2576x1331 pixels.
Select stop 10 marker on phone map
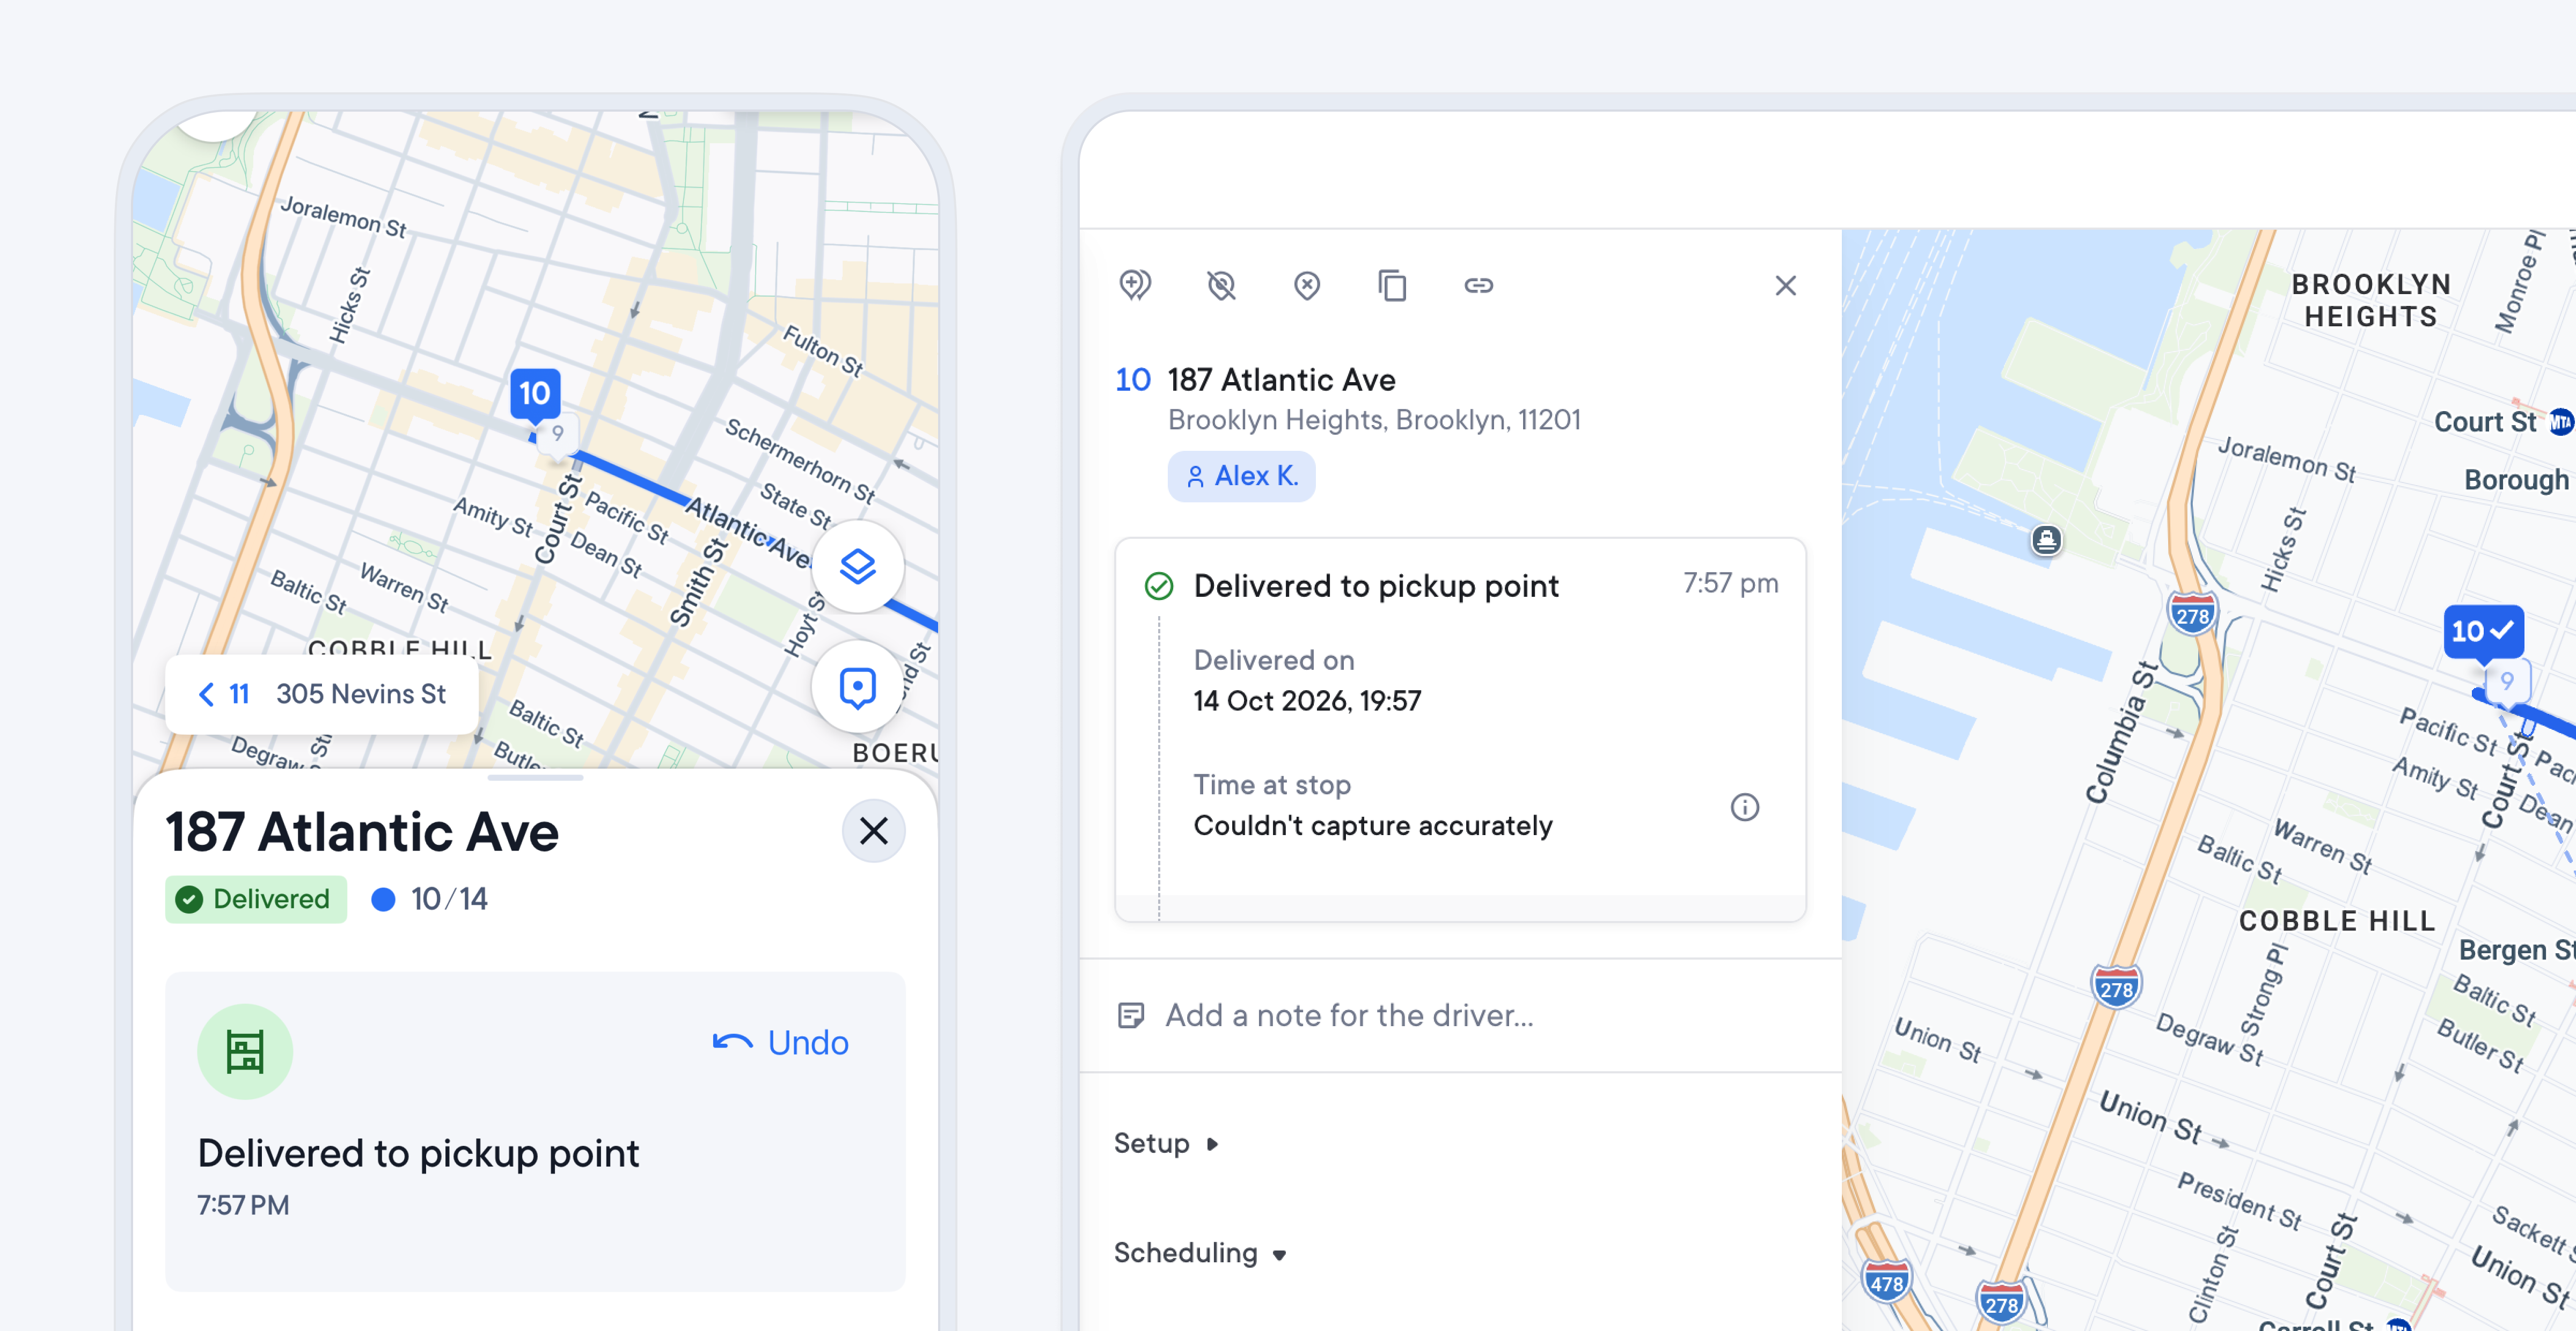tap(535, 396)
